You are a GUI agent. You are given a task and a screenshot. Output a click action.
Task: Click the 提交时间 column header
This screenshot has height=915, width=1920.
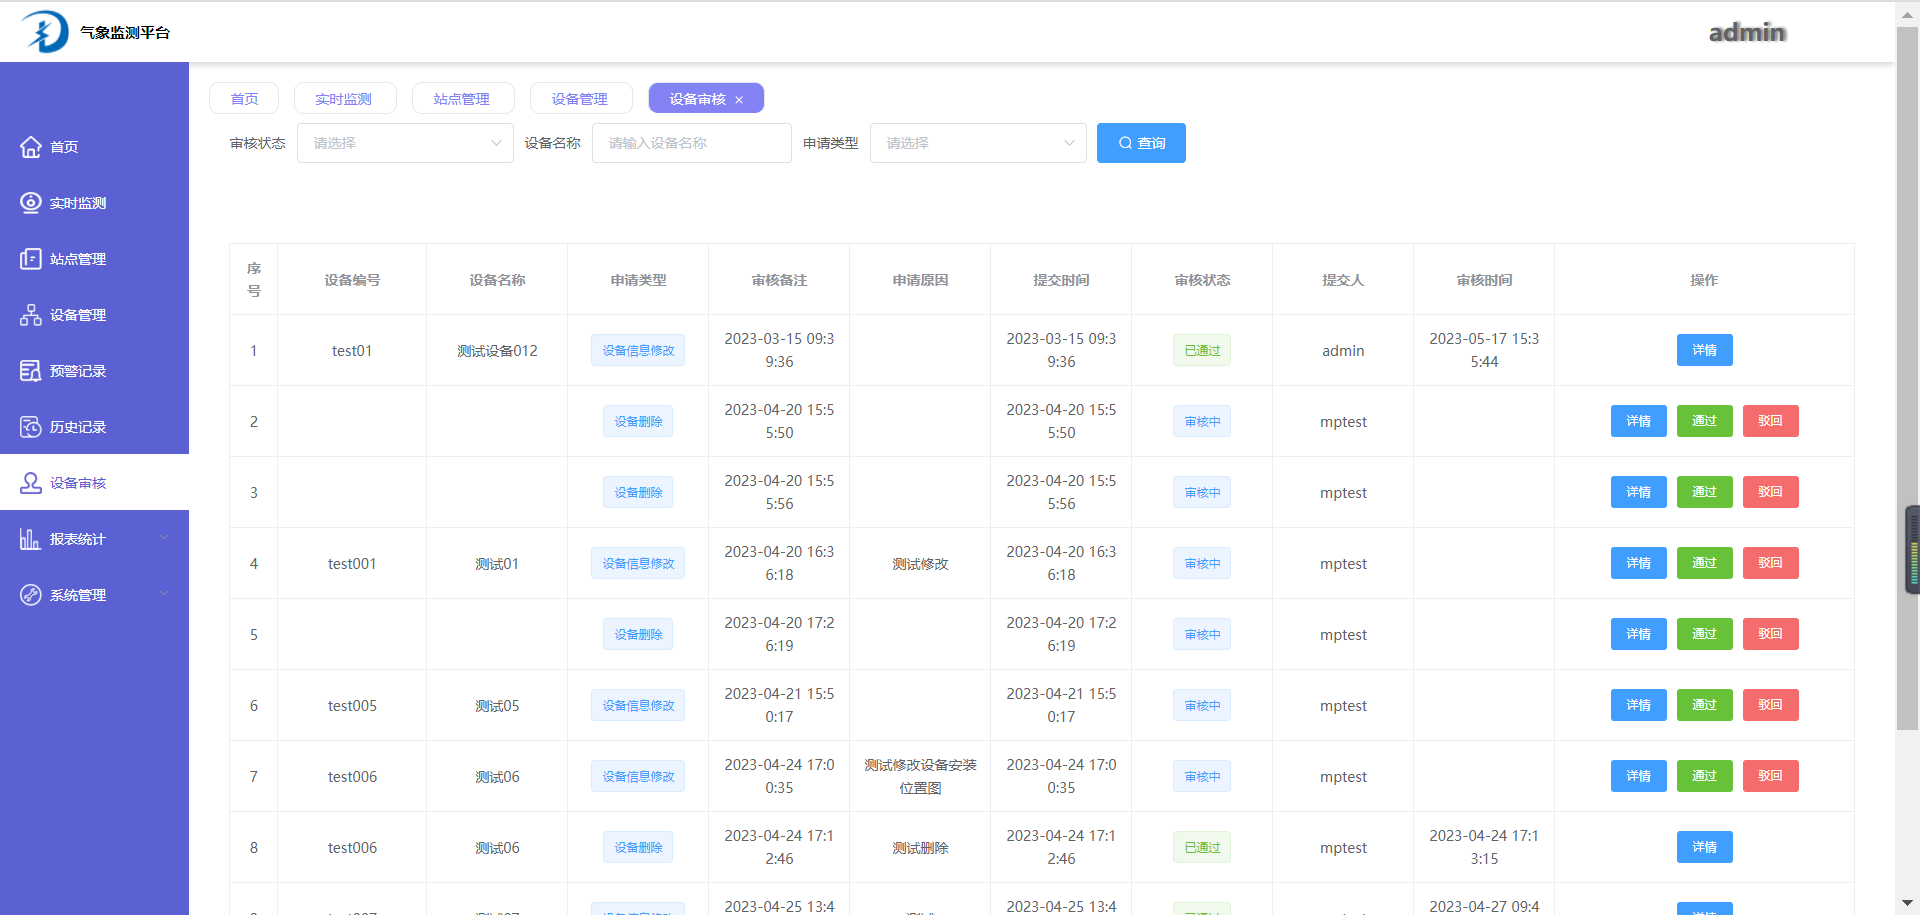[1061, 280]
